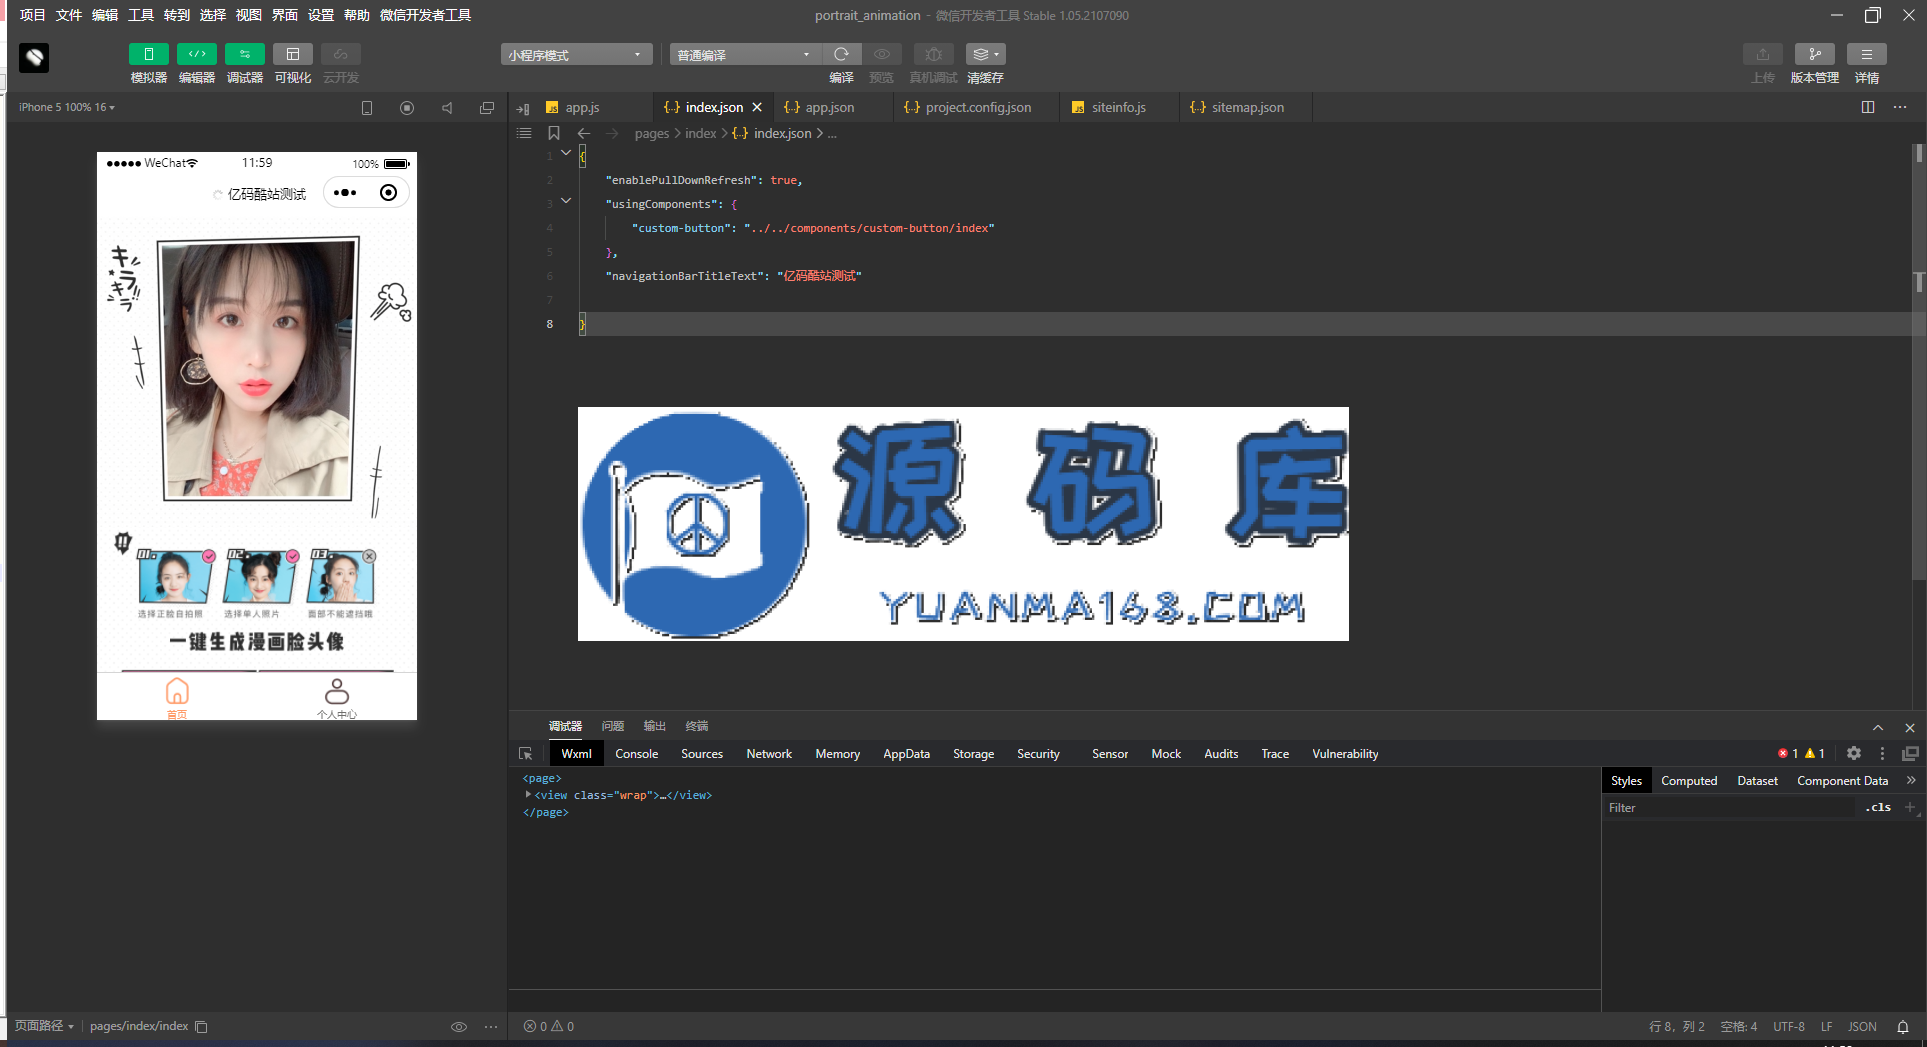Open the iPhone 5 device dropdown
The image size is (1927, 1047).
click(x=66, y=107)
